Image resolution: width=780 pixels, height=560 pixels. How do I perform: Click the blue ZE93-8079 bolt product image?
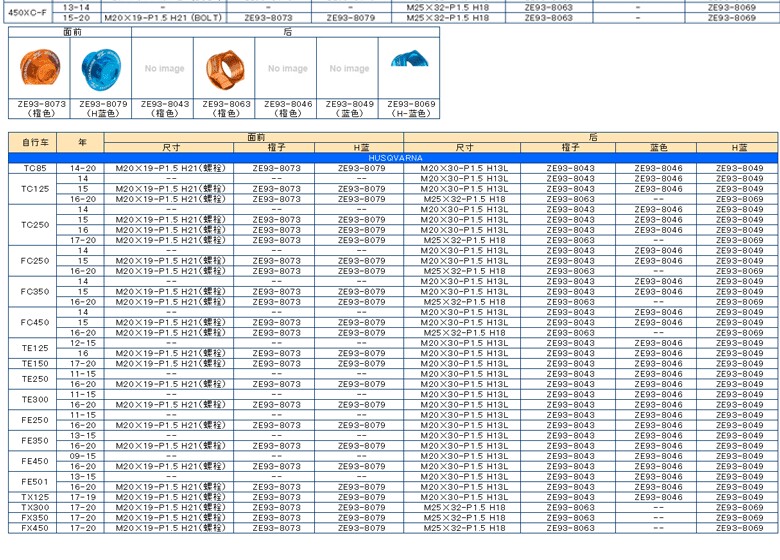101,69
